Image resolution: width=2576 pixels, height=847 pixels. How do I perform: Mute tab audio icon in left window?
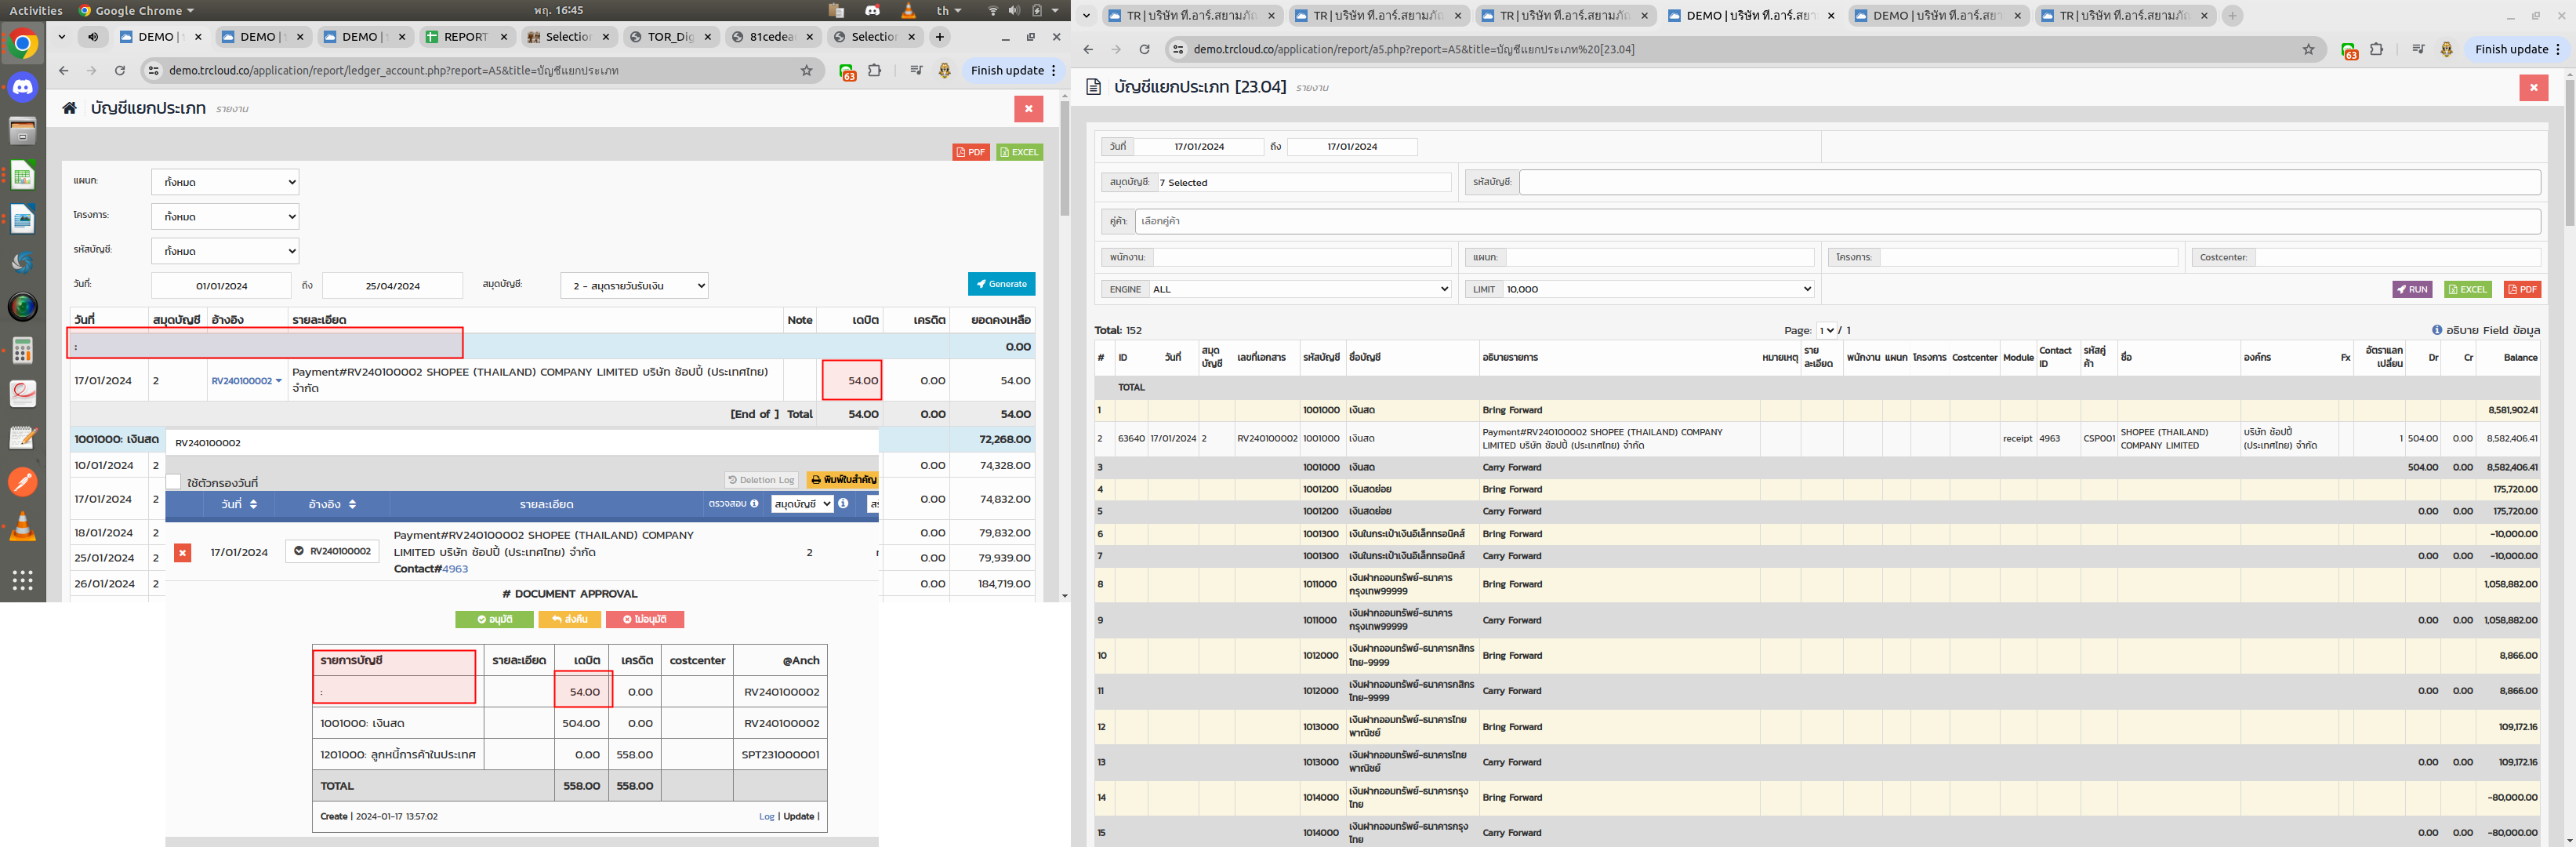93,37
